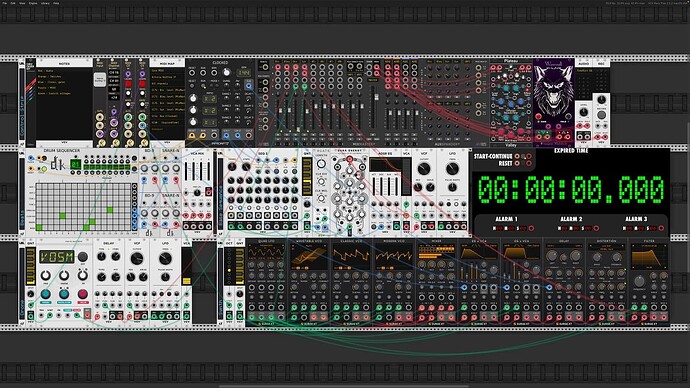690x388 pixels.
Task: Click the VCA MIX first channel fader
Action: (187, 171)
